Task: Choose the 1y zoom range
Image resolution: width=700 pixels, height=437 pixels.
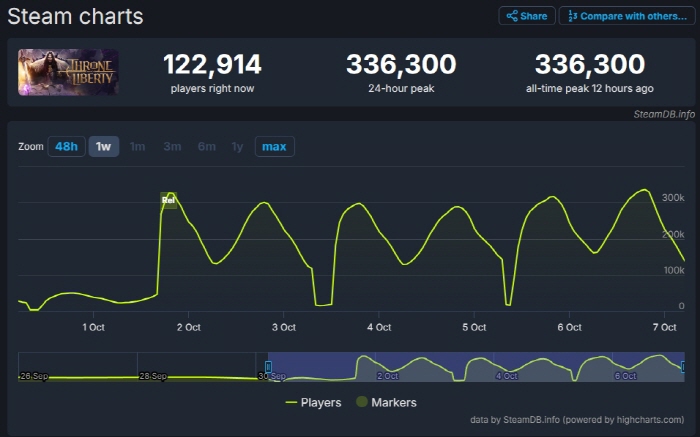Action: [238, 146]
